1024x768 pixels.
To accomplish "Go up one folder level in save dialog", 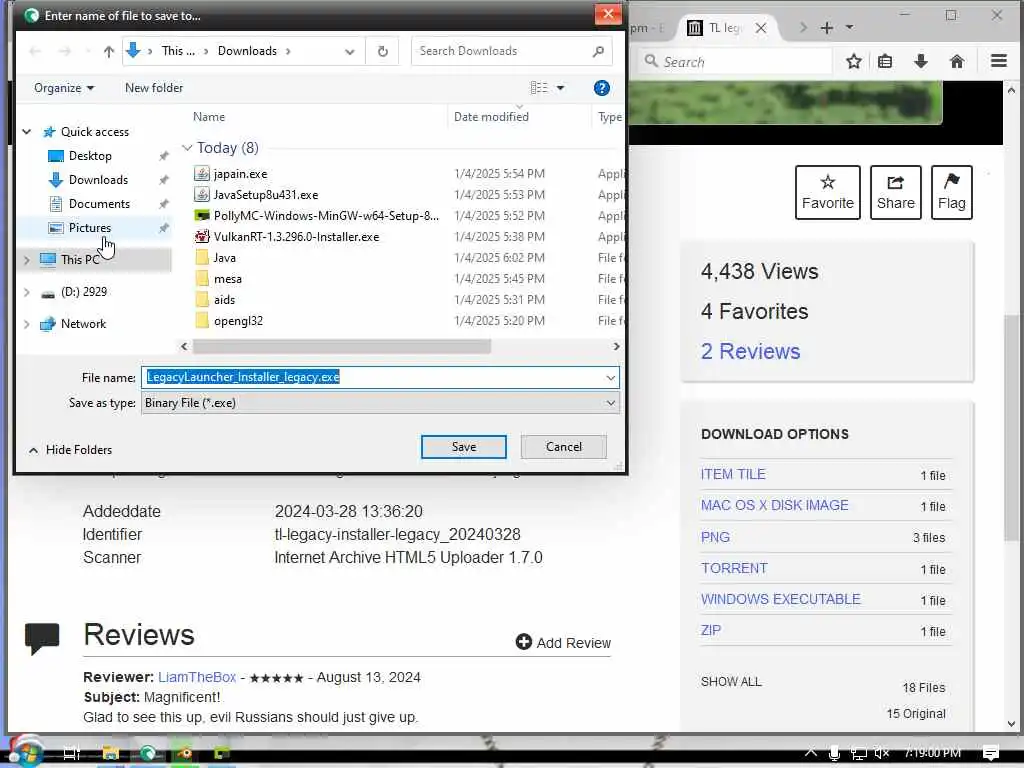I will coord(108,52).
